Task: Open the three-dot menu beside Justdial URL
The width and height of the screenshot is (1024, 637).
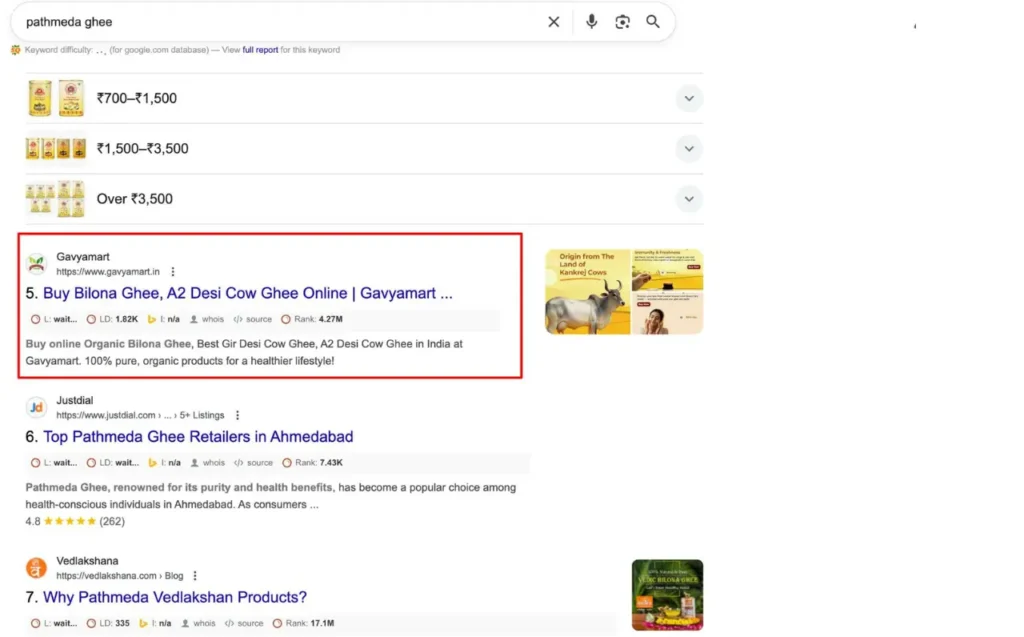Action: [x=237, y=415]
